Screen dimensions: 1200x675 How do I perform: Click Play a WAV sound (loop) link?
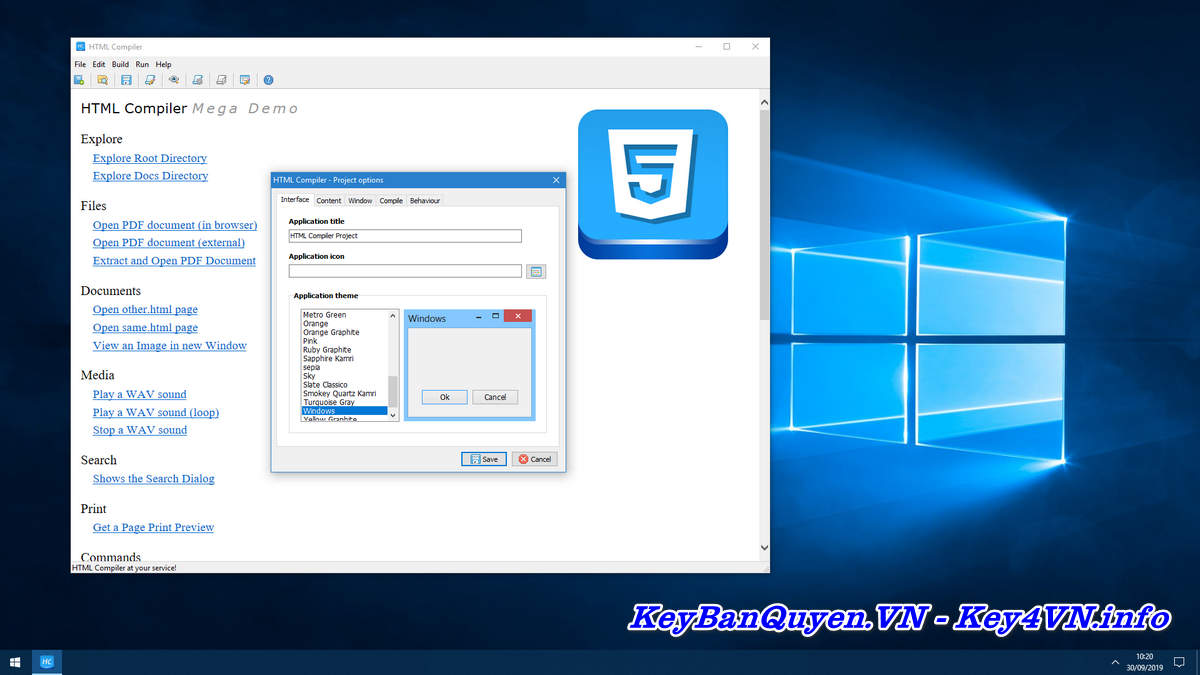[156, 413]
